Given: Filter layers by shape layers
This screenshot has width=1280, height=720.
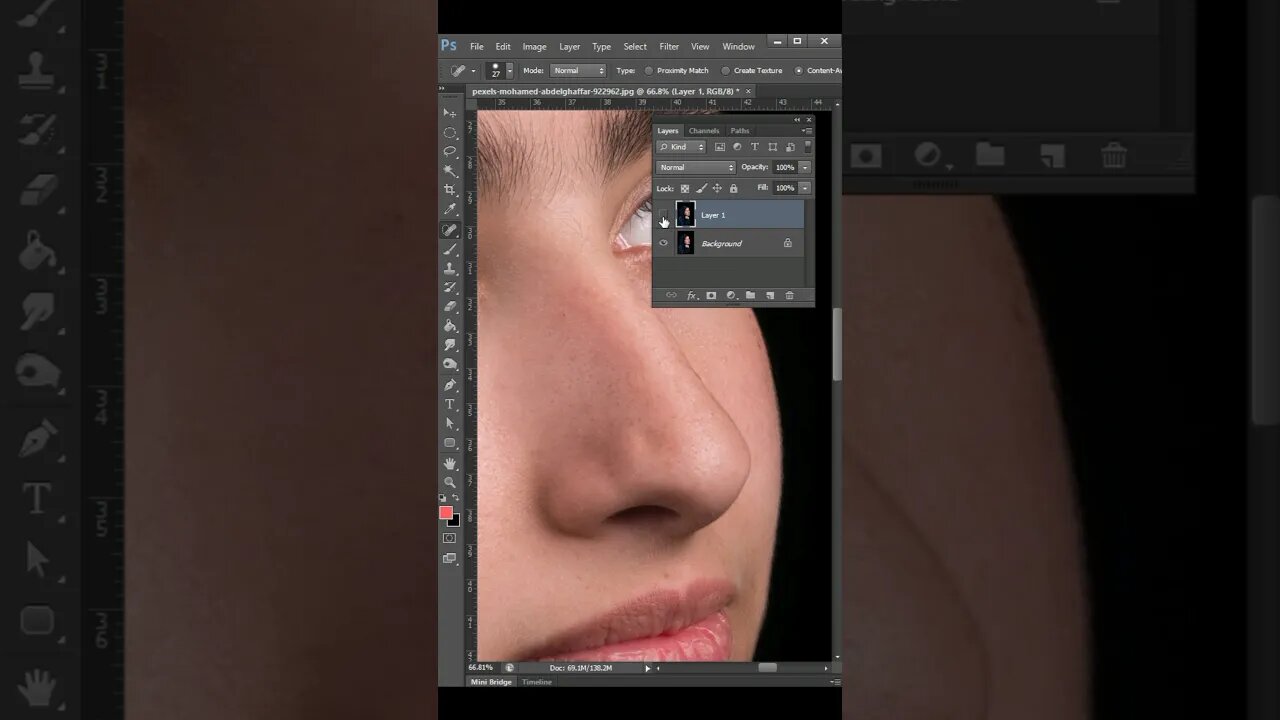Looking at the screenshot, I should click(773, 147).
